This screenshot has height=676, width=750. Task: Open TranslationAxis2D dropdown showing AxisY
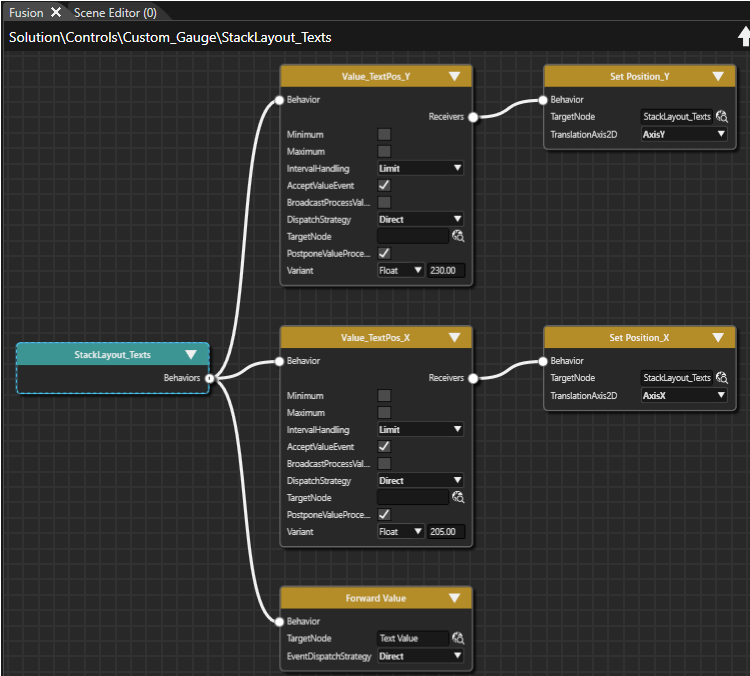click(684, 134)
